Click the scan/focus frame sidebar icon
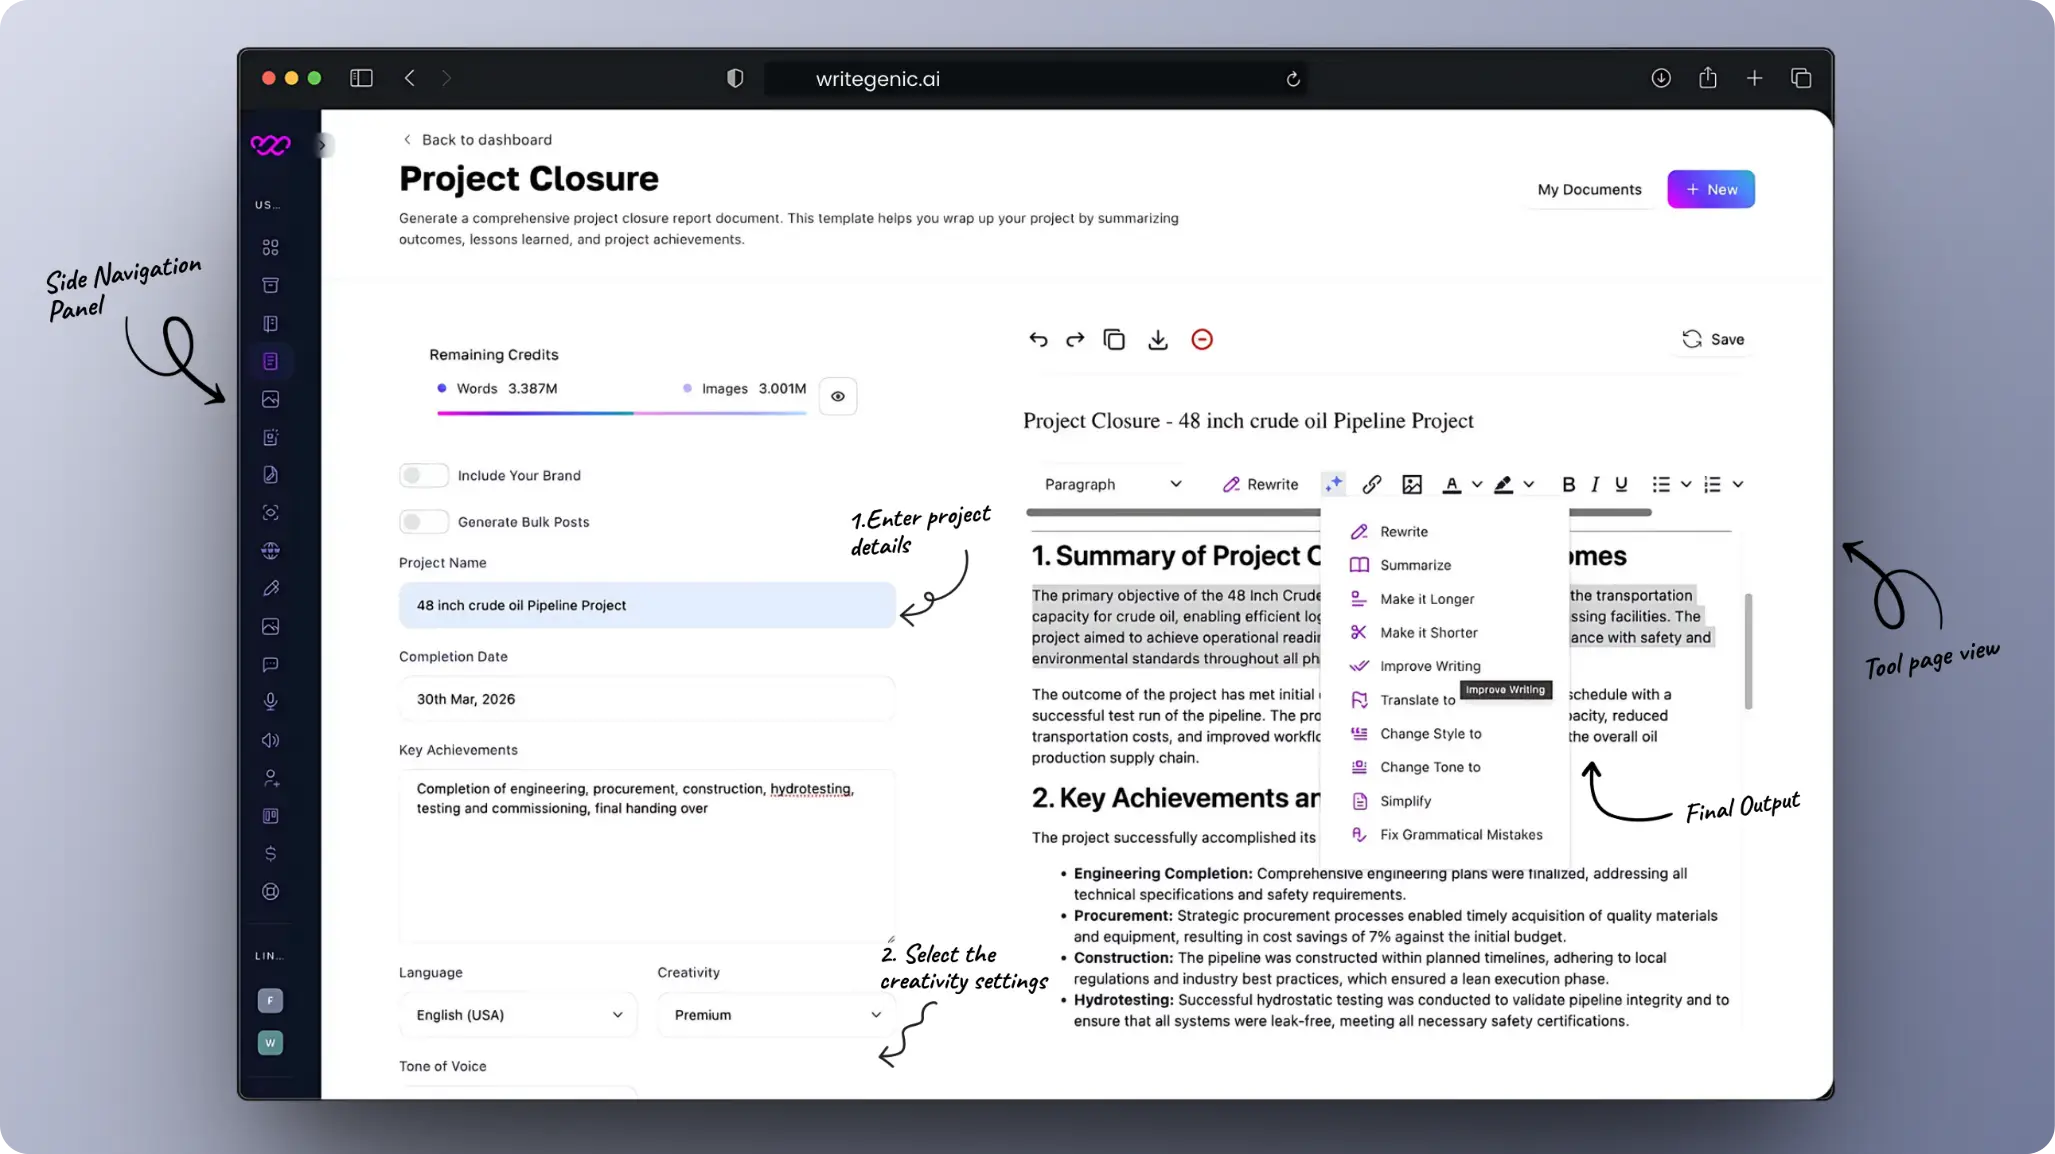 click(x=270, y=512)
